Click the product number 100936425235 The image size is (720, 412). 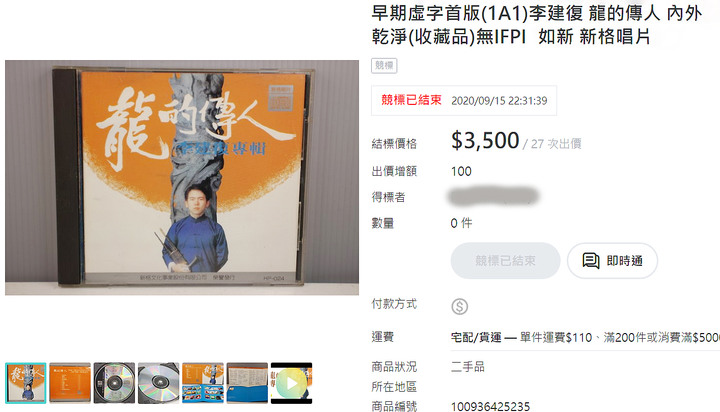[490, 406]
